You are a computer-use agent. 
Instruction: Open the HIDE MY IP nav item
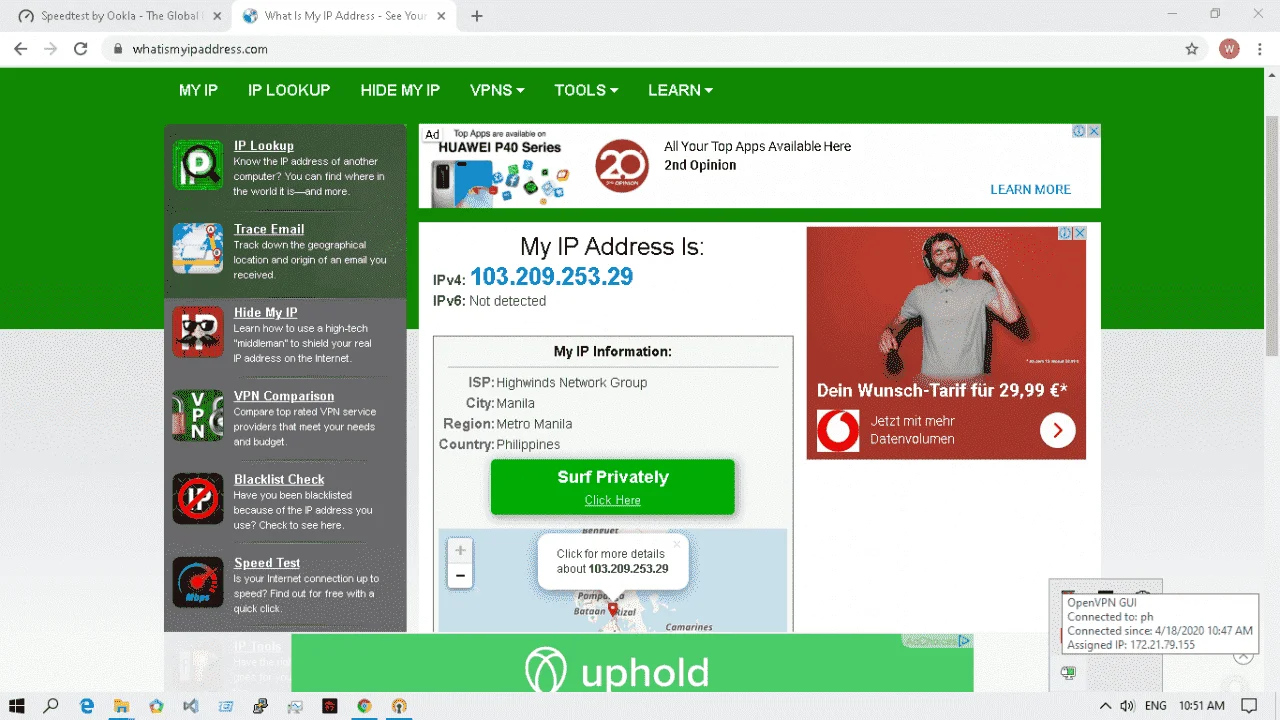click(x=400, y=90)
